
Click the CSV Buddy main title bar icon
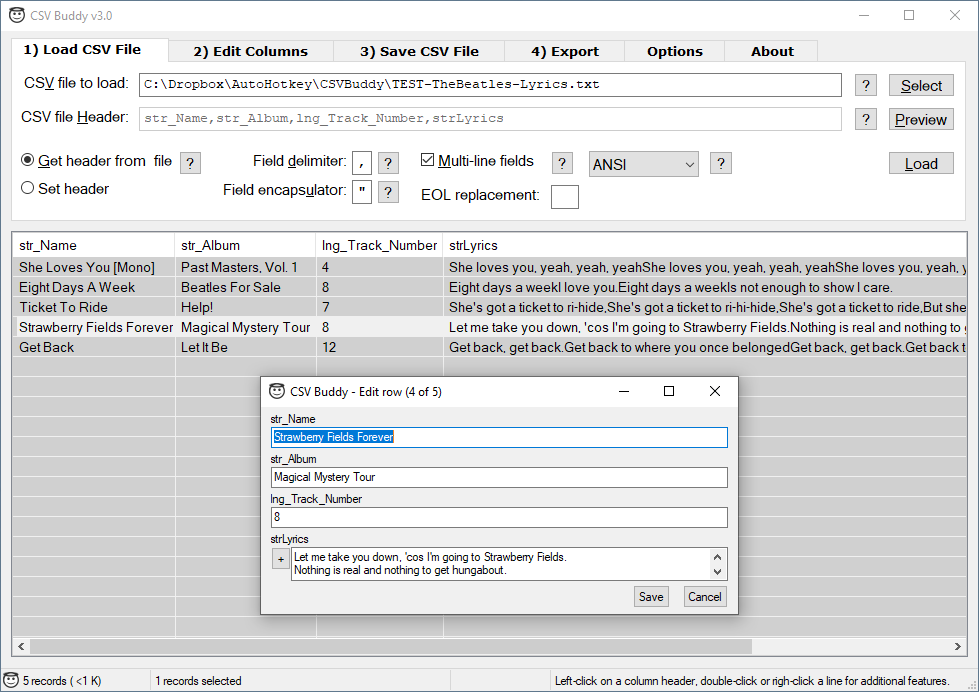(x=17, y=15)
